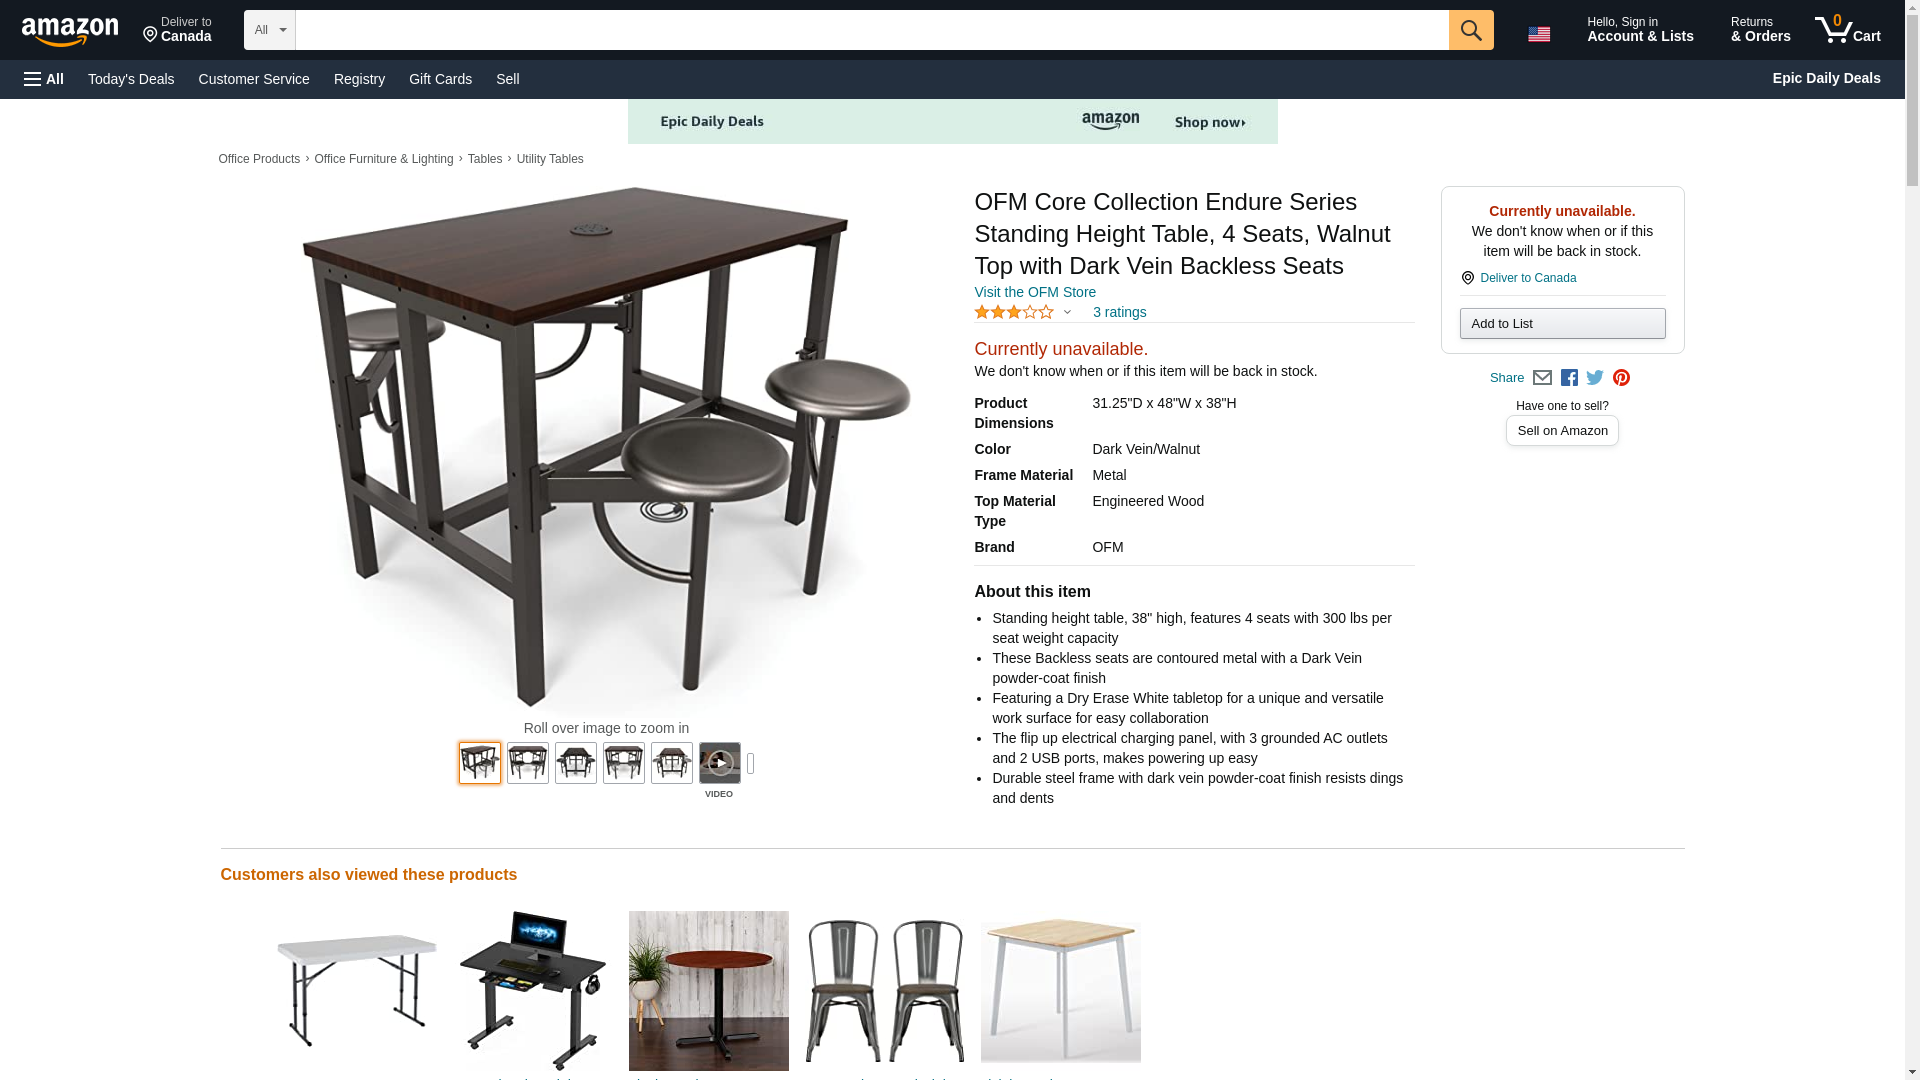Click into the Amazon search input field
The image size is (1920, 1080).
tap(871, 30)
